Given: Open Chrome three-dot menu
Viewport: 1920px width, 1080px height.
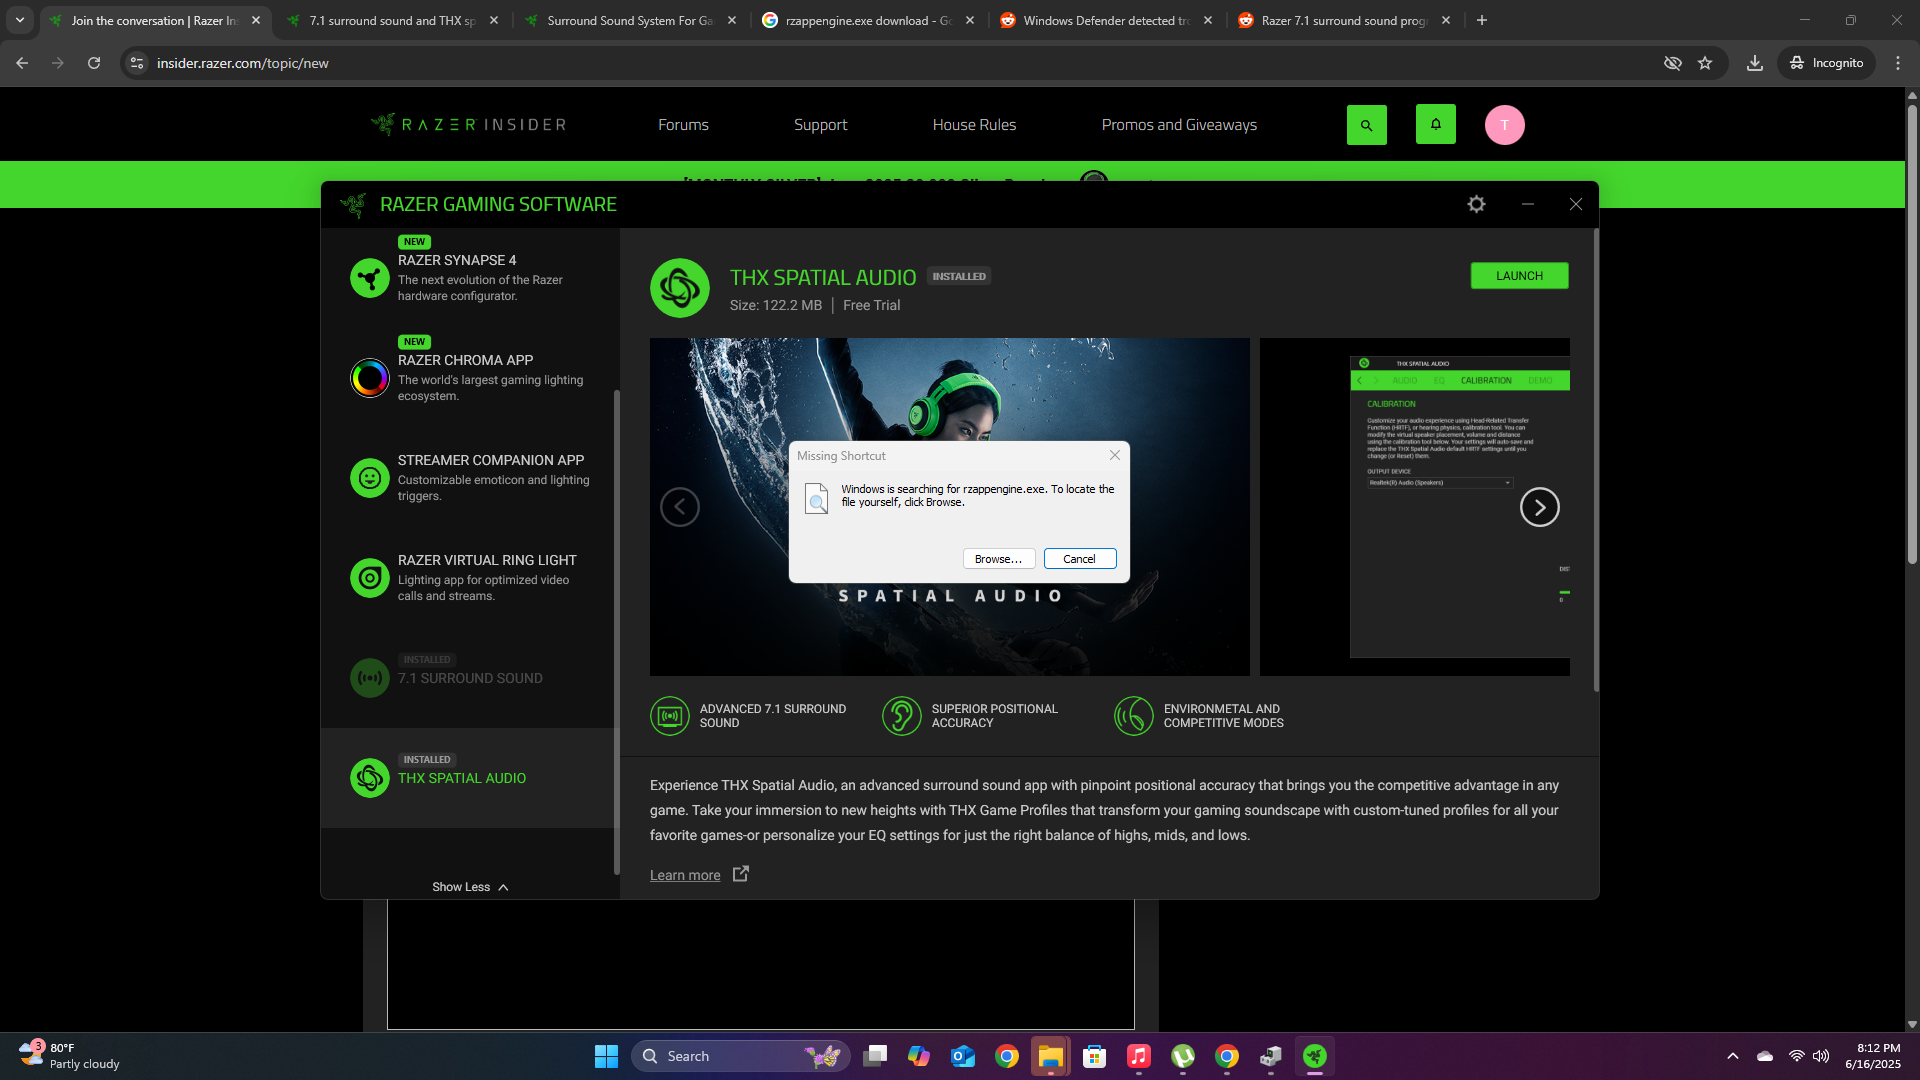Looking at the screenshot, I should [1898, 63].
